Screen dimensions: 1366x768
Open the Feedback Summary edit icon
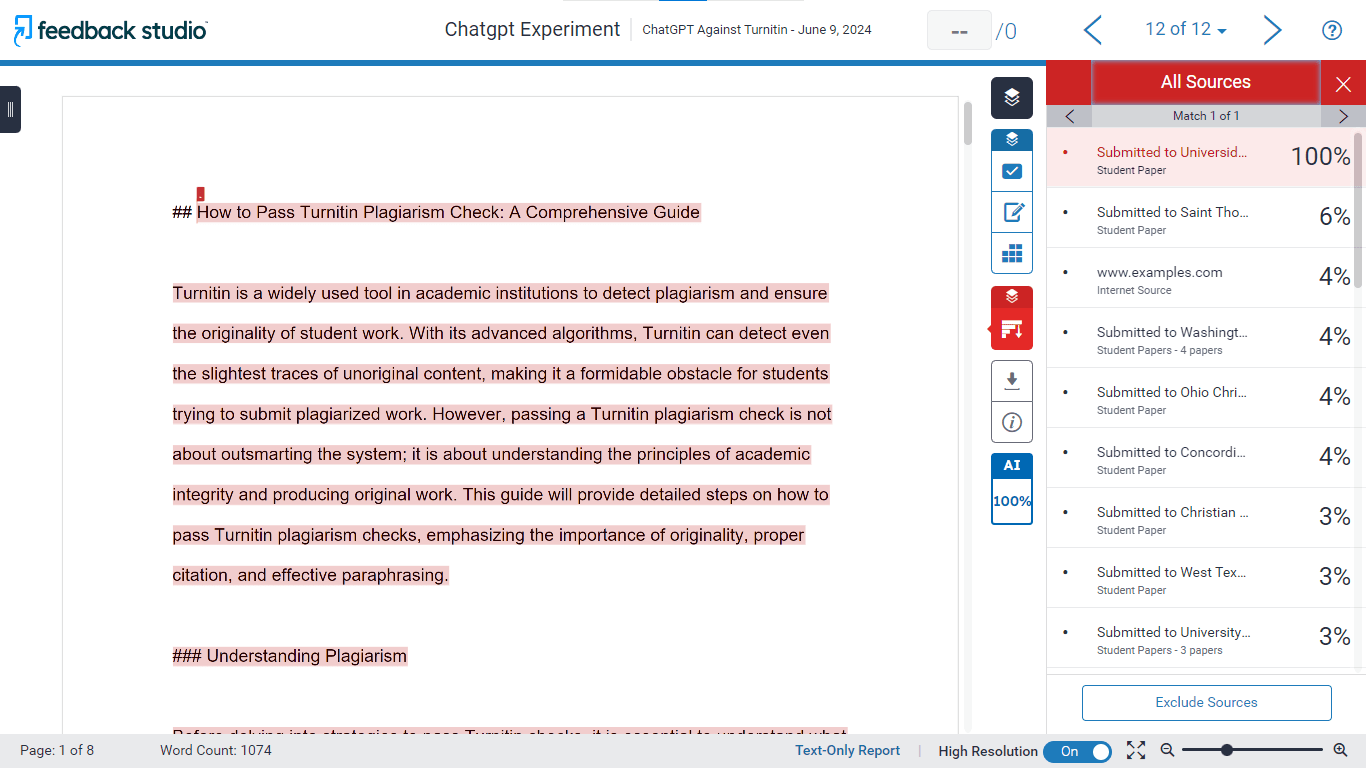click(x=1011, y=212)
